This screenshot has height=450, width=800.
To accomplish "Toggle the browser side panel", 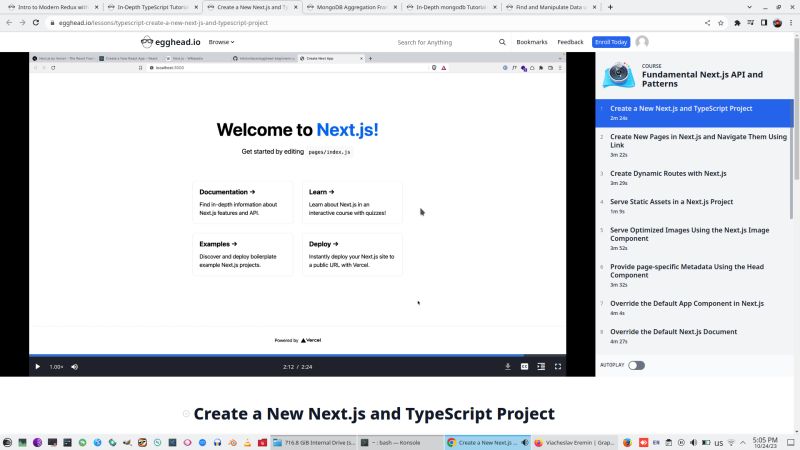I will pyautogui.click(x=764, y=22).
